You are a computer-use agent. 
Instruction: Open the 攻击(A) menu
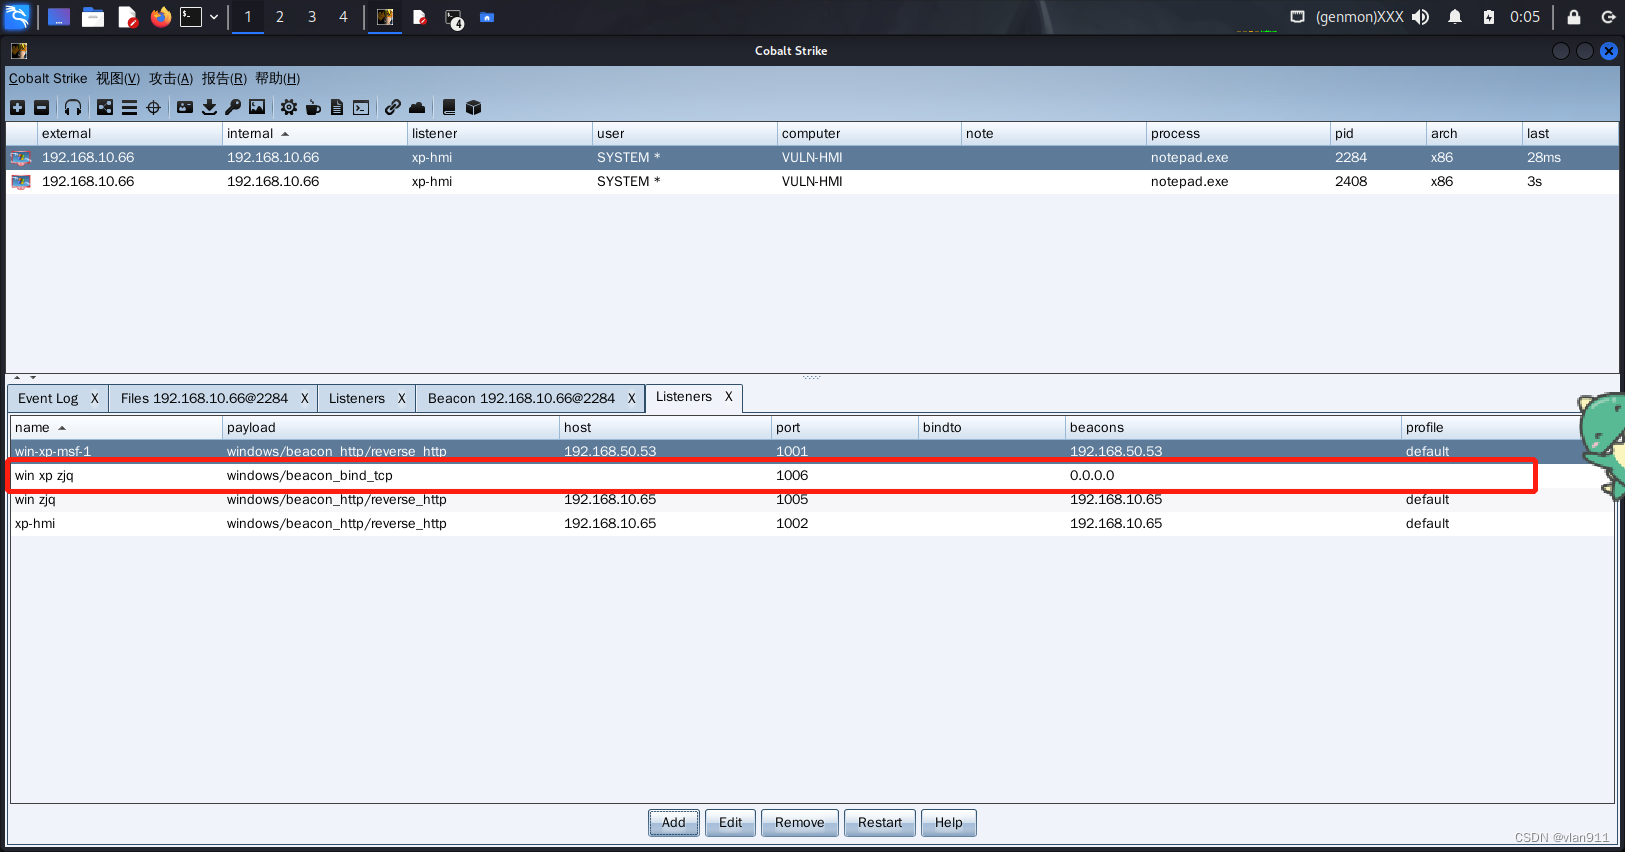click(x=171, y=79)
